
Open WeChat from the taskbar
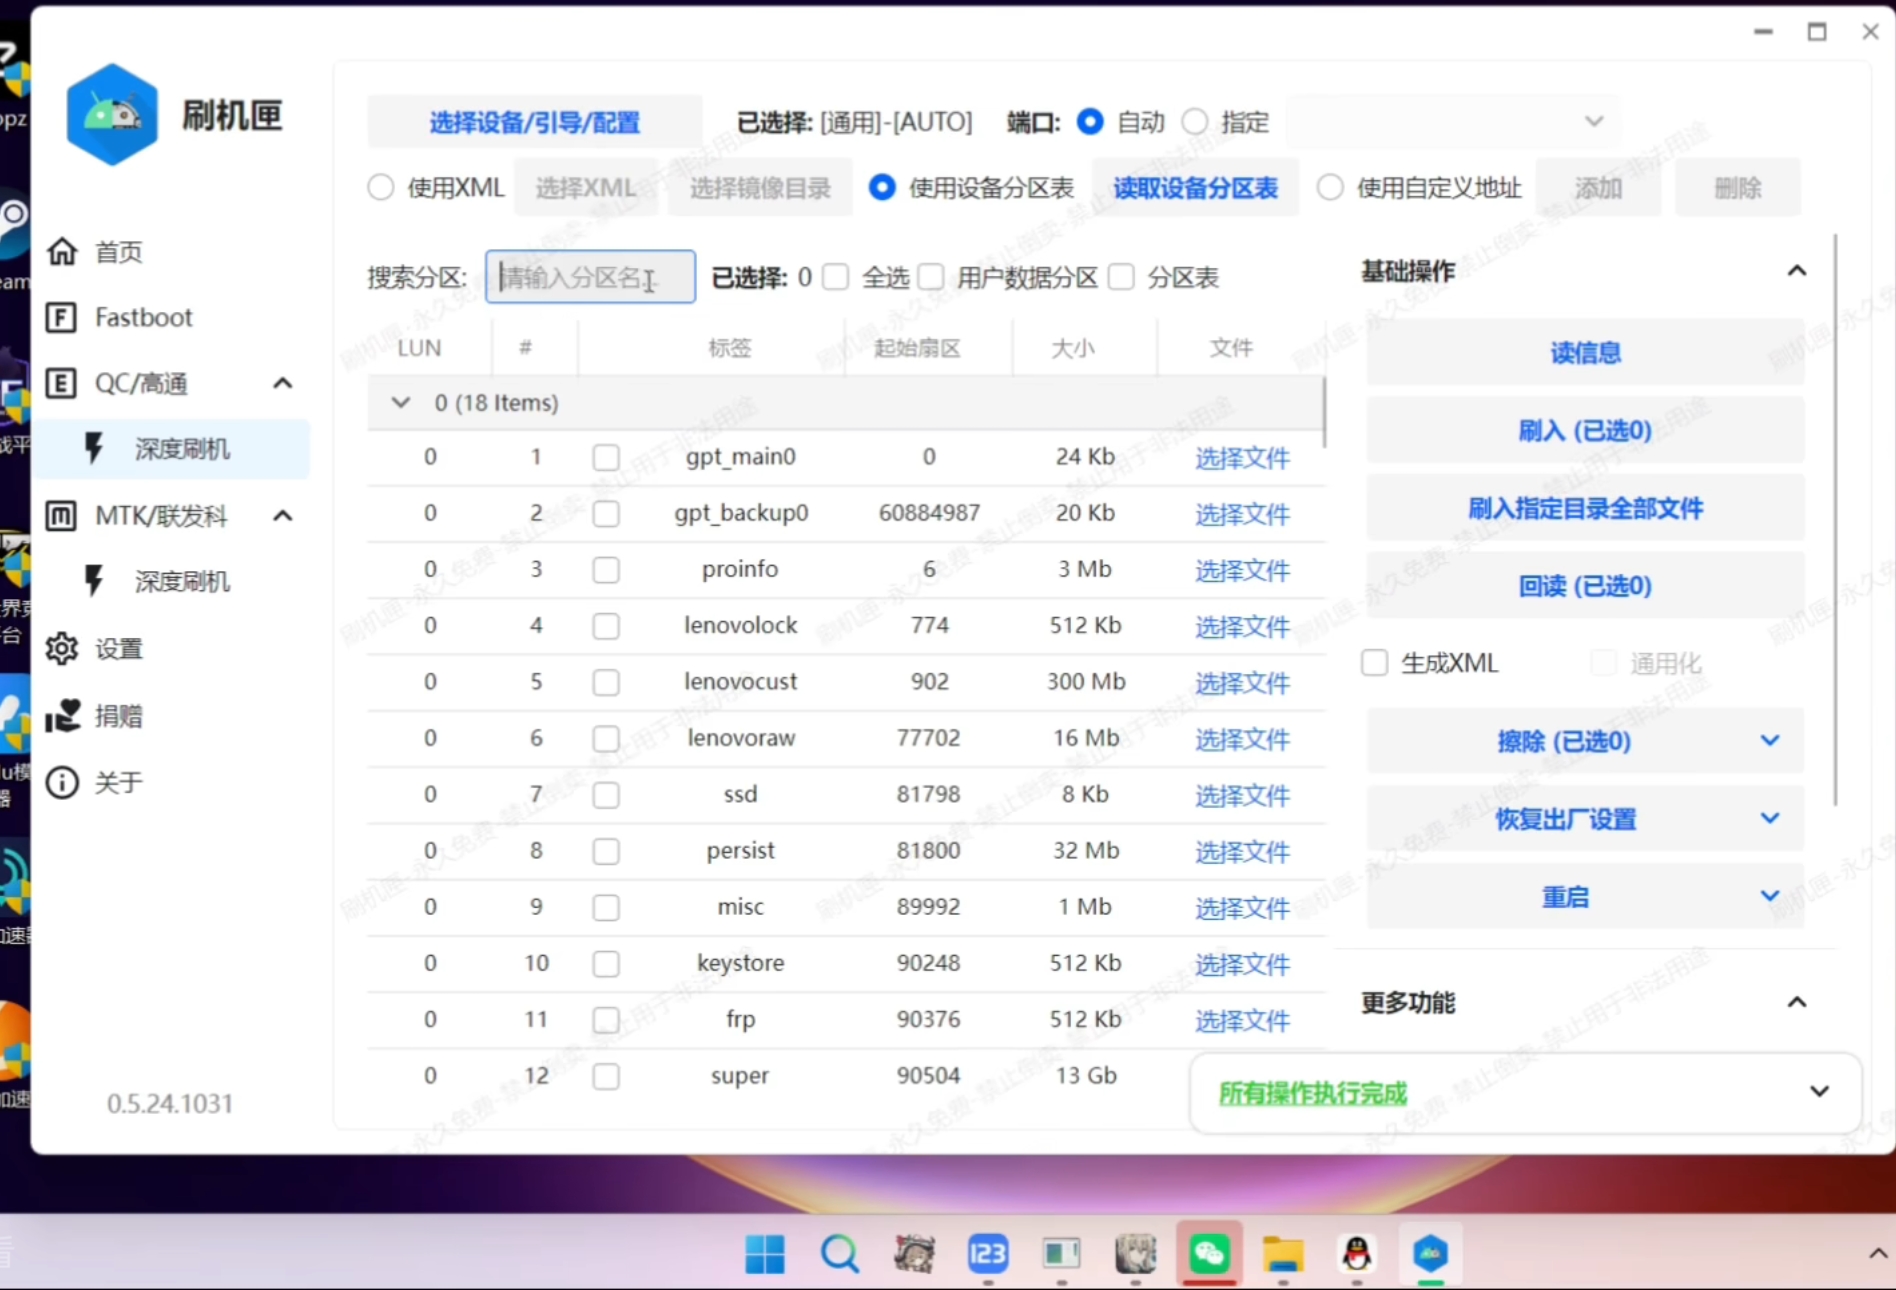[x=1209, y=1254]
